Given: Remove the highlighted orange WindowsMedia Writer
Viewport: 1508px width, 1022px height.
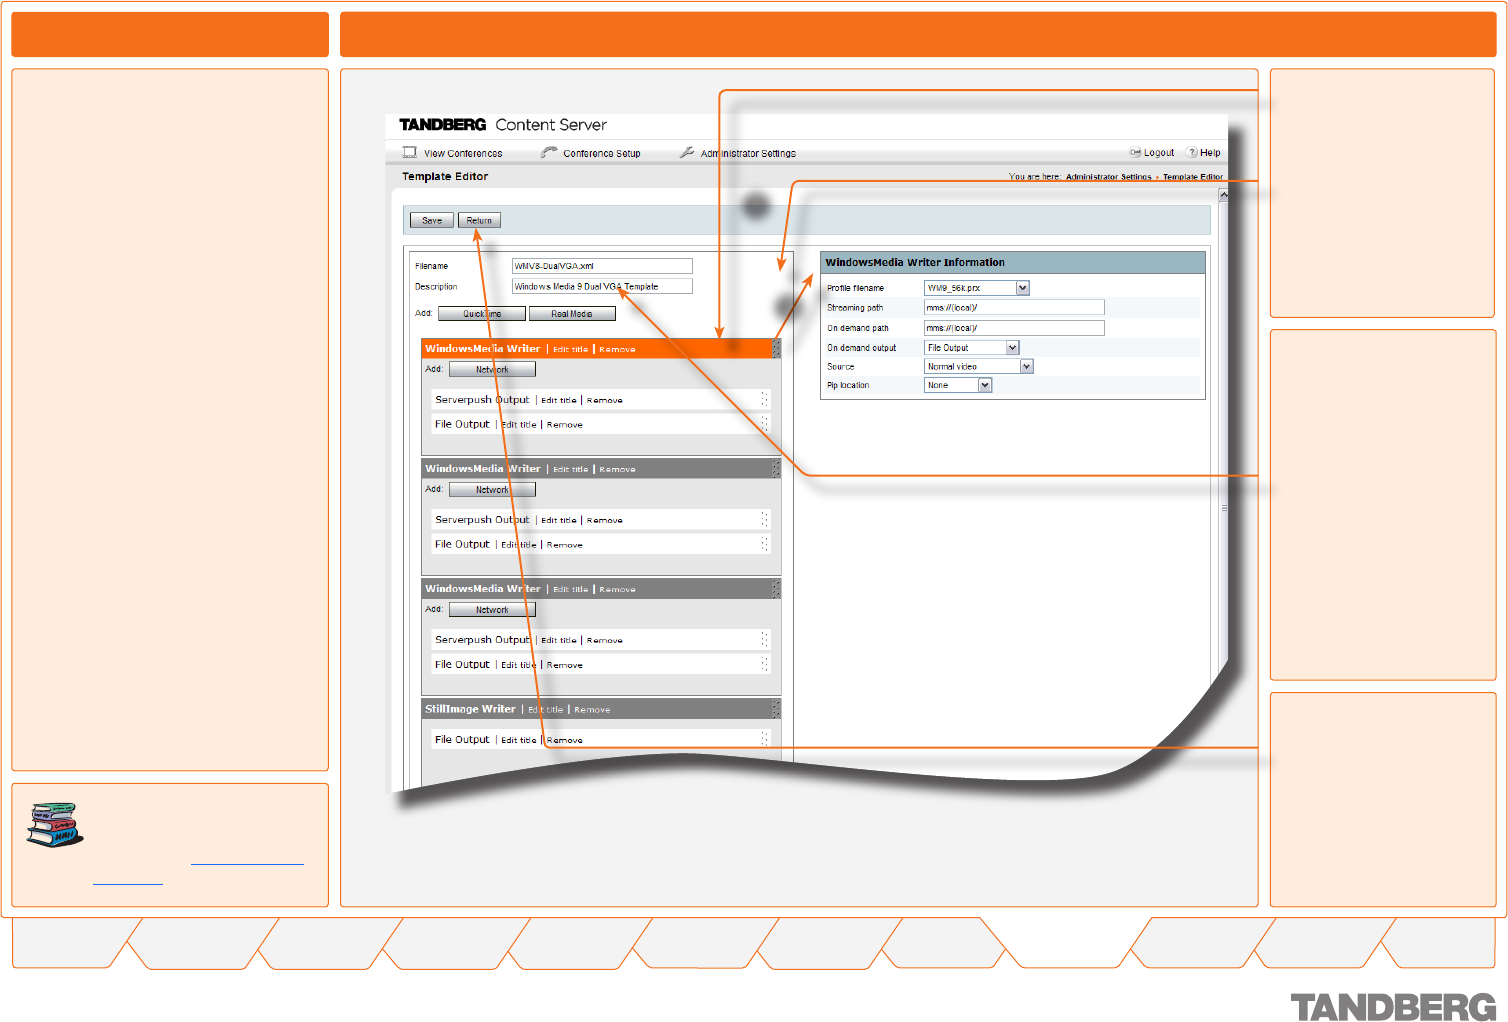Looking at the screenshot, I should tap(617, 349).
